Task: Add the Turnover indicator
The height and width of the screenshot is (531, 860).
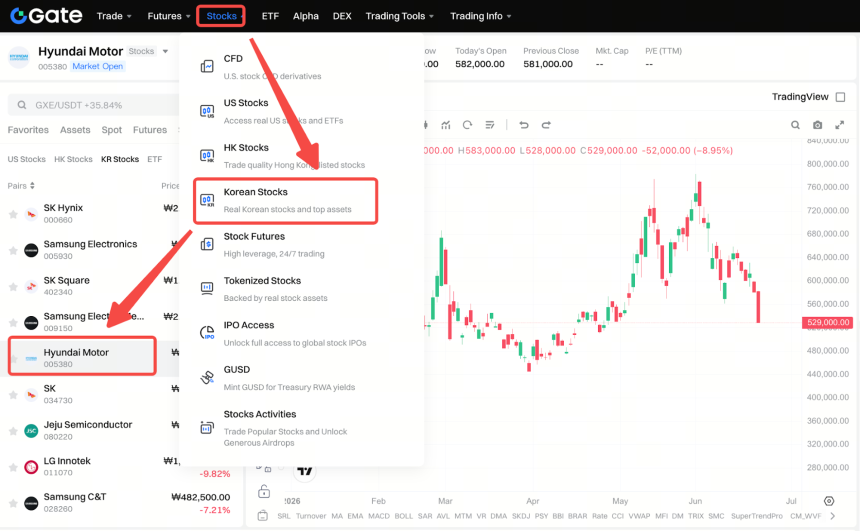Action: (x=311, y=516)
